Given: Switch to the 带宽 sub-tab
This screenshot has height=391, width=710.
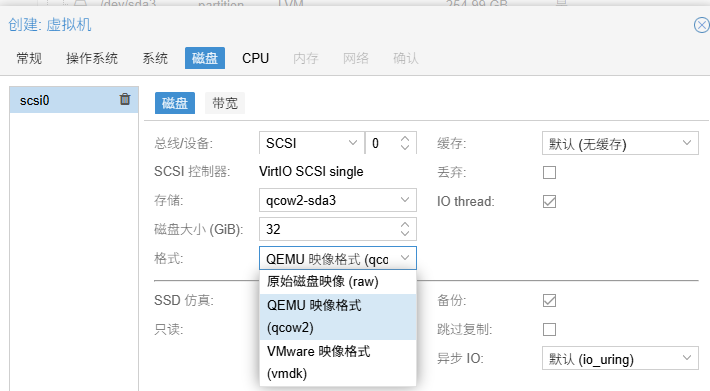Looking at the screenshot, I should click(225, 103).
